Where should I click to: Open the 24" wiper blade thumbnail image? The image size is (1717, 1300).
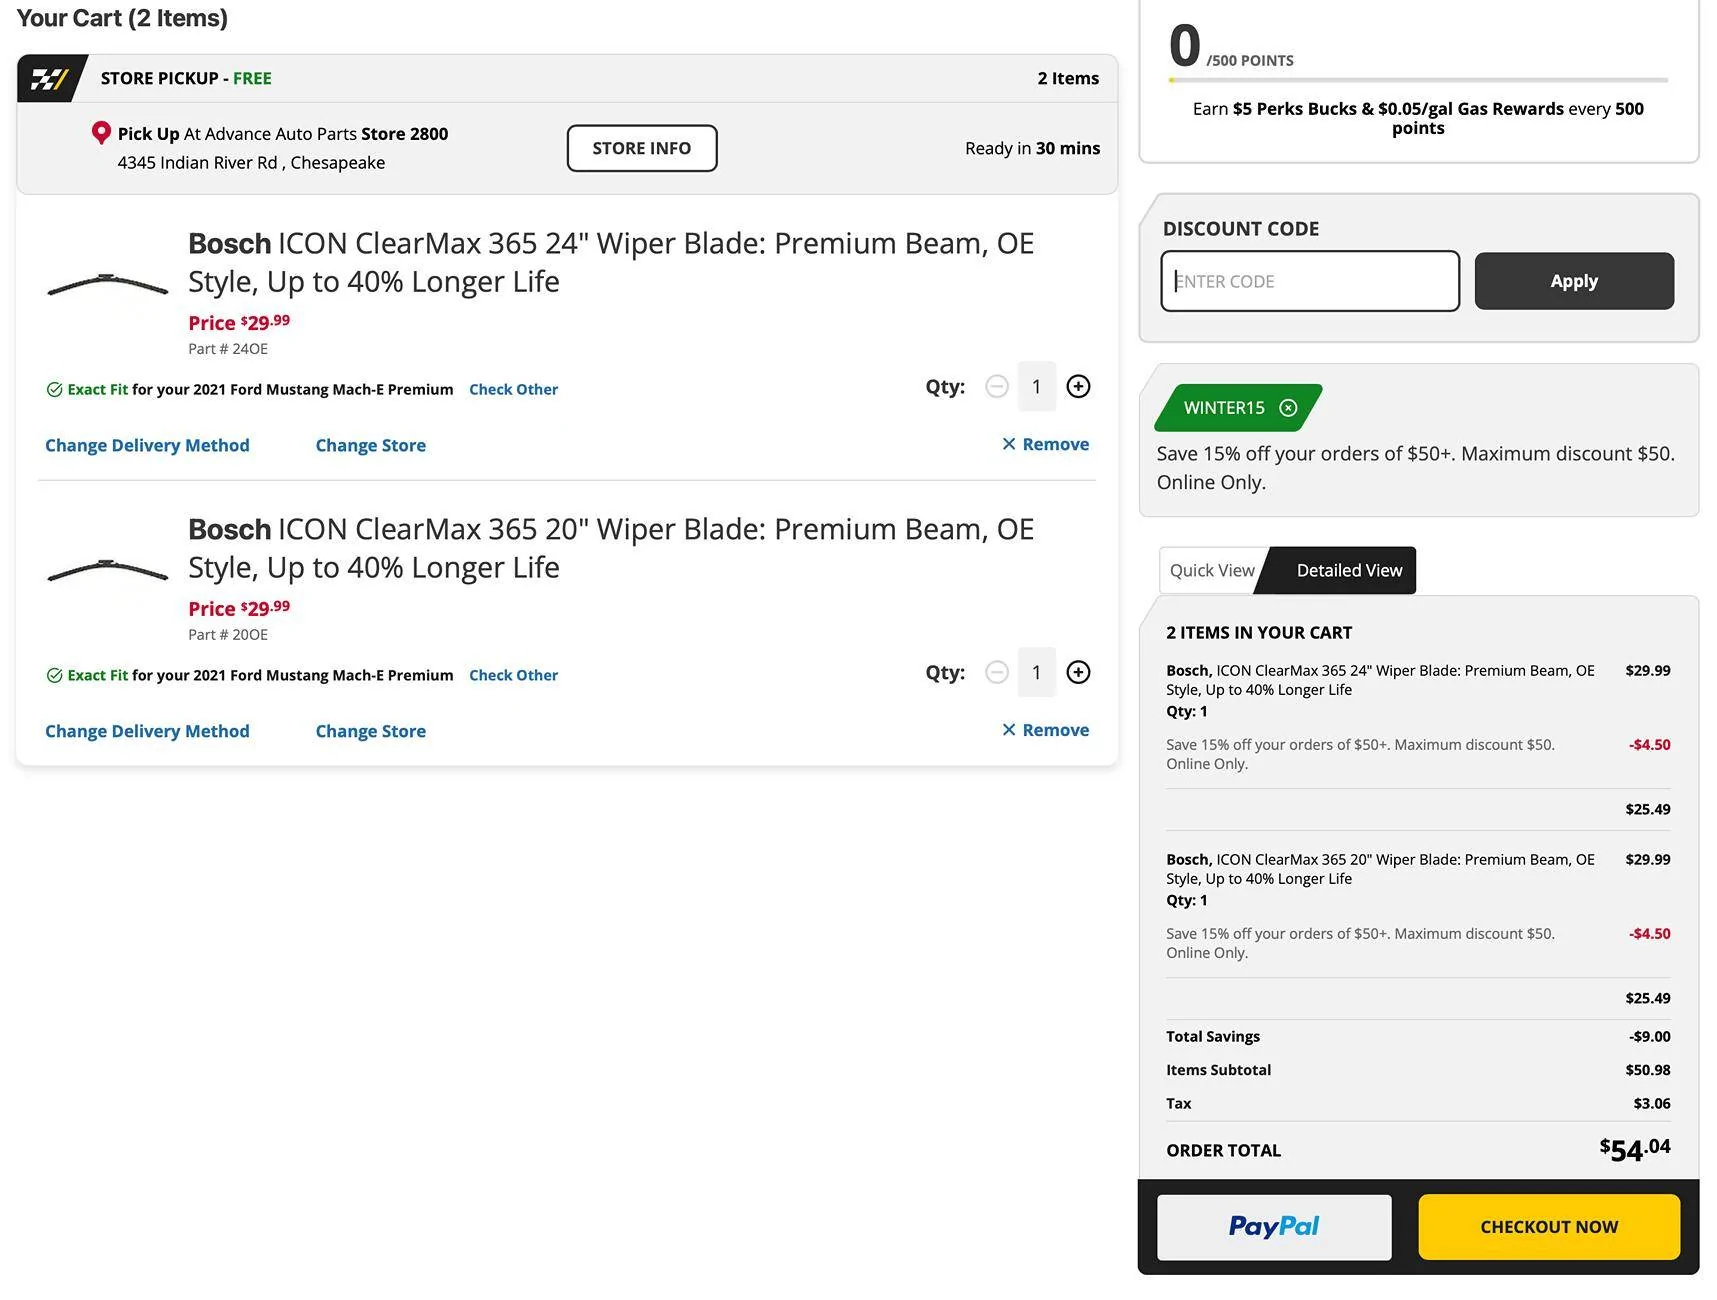pyautogui.click(x=108, y=285)
